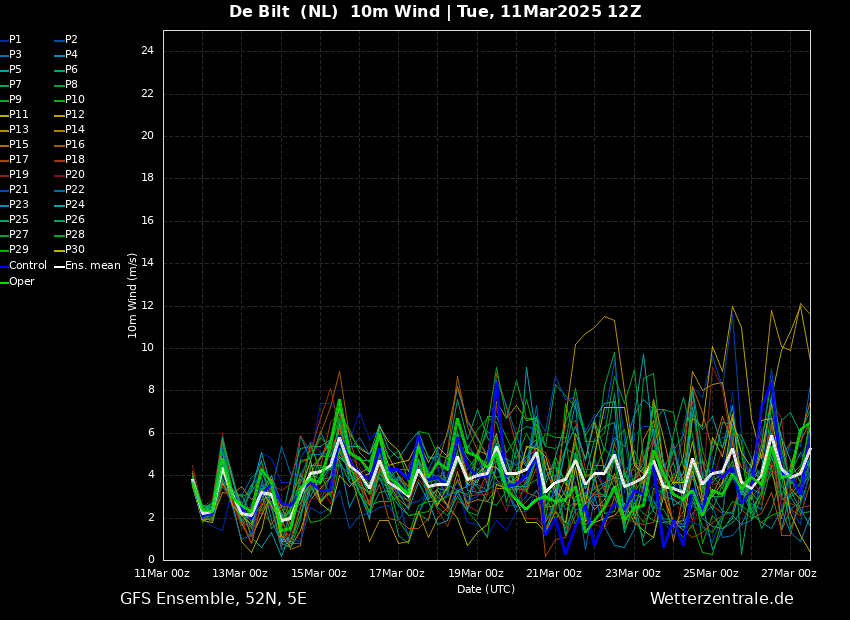Click the 11Mar 00z x-axis label
This screenshot has width=850, height=620.
tap(162, 573)
